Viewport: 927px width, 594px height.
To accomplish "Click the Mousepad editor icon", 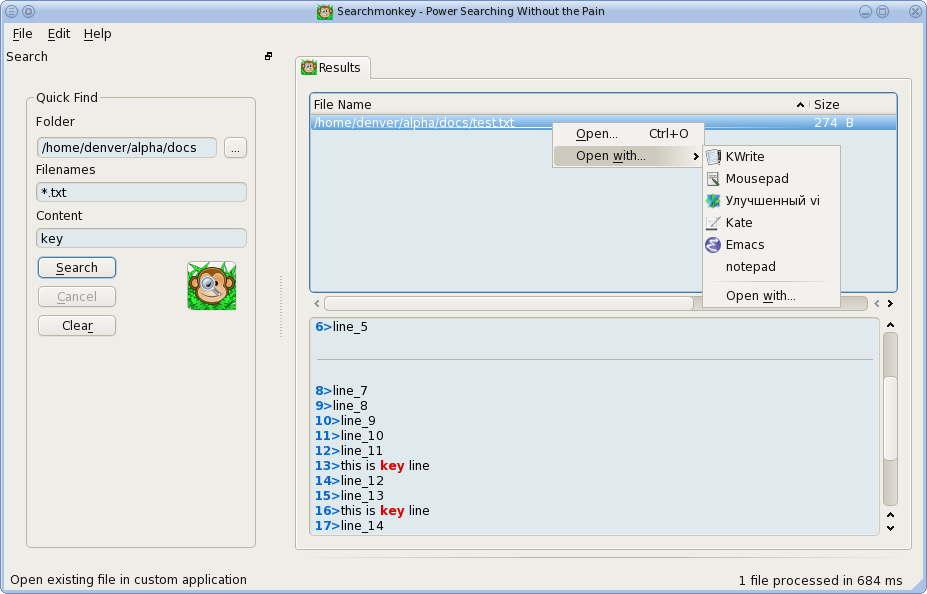I will [x=713, y=178].
